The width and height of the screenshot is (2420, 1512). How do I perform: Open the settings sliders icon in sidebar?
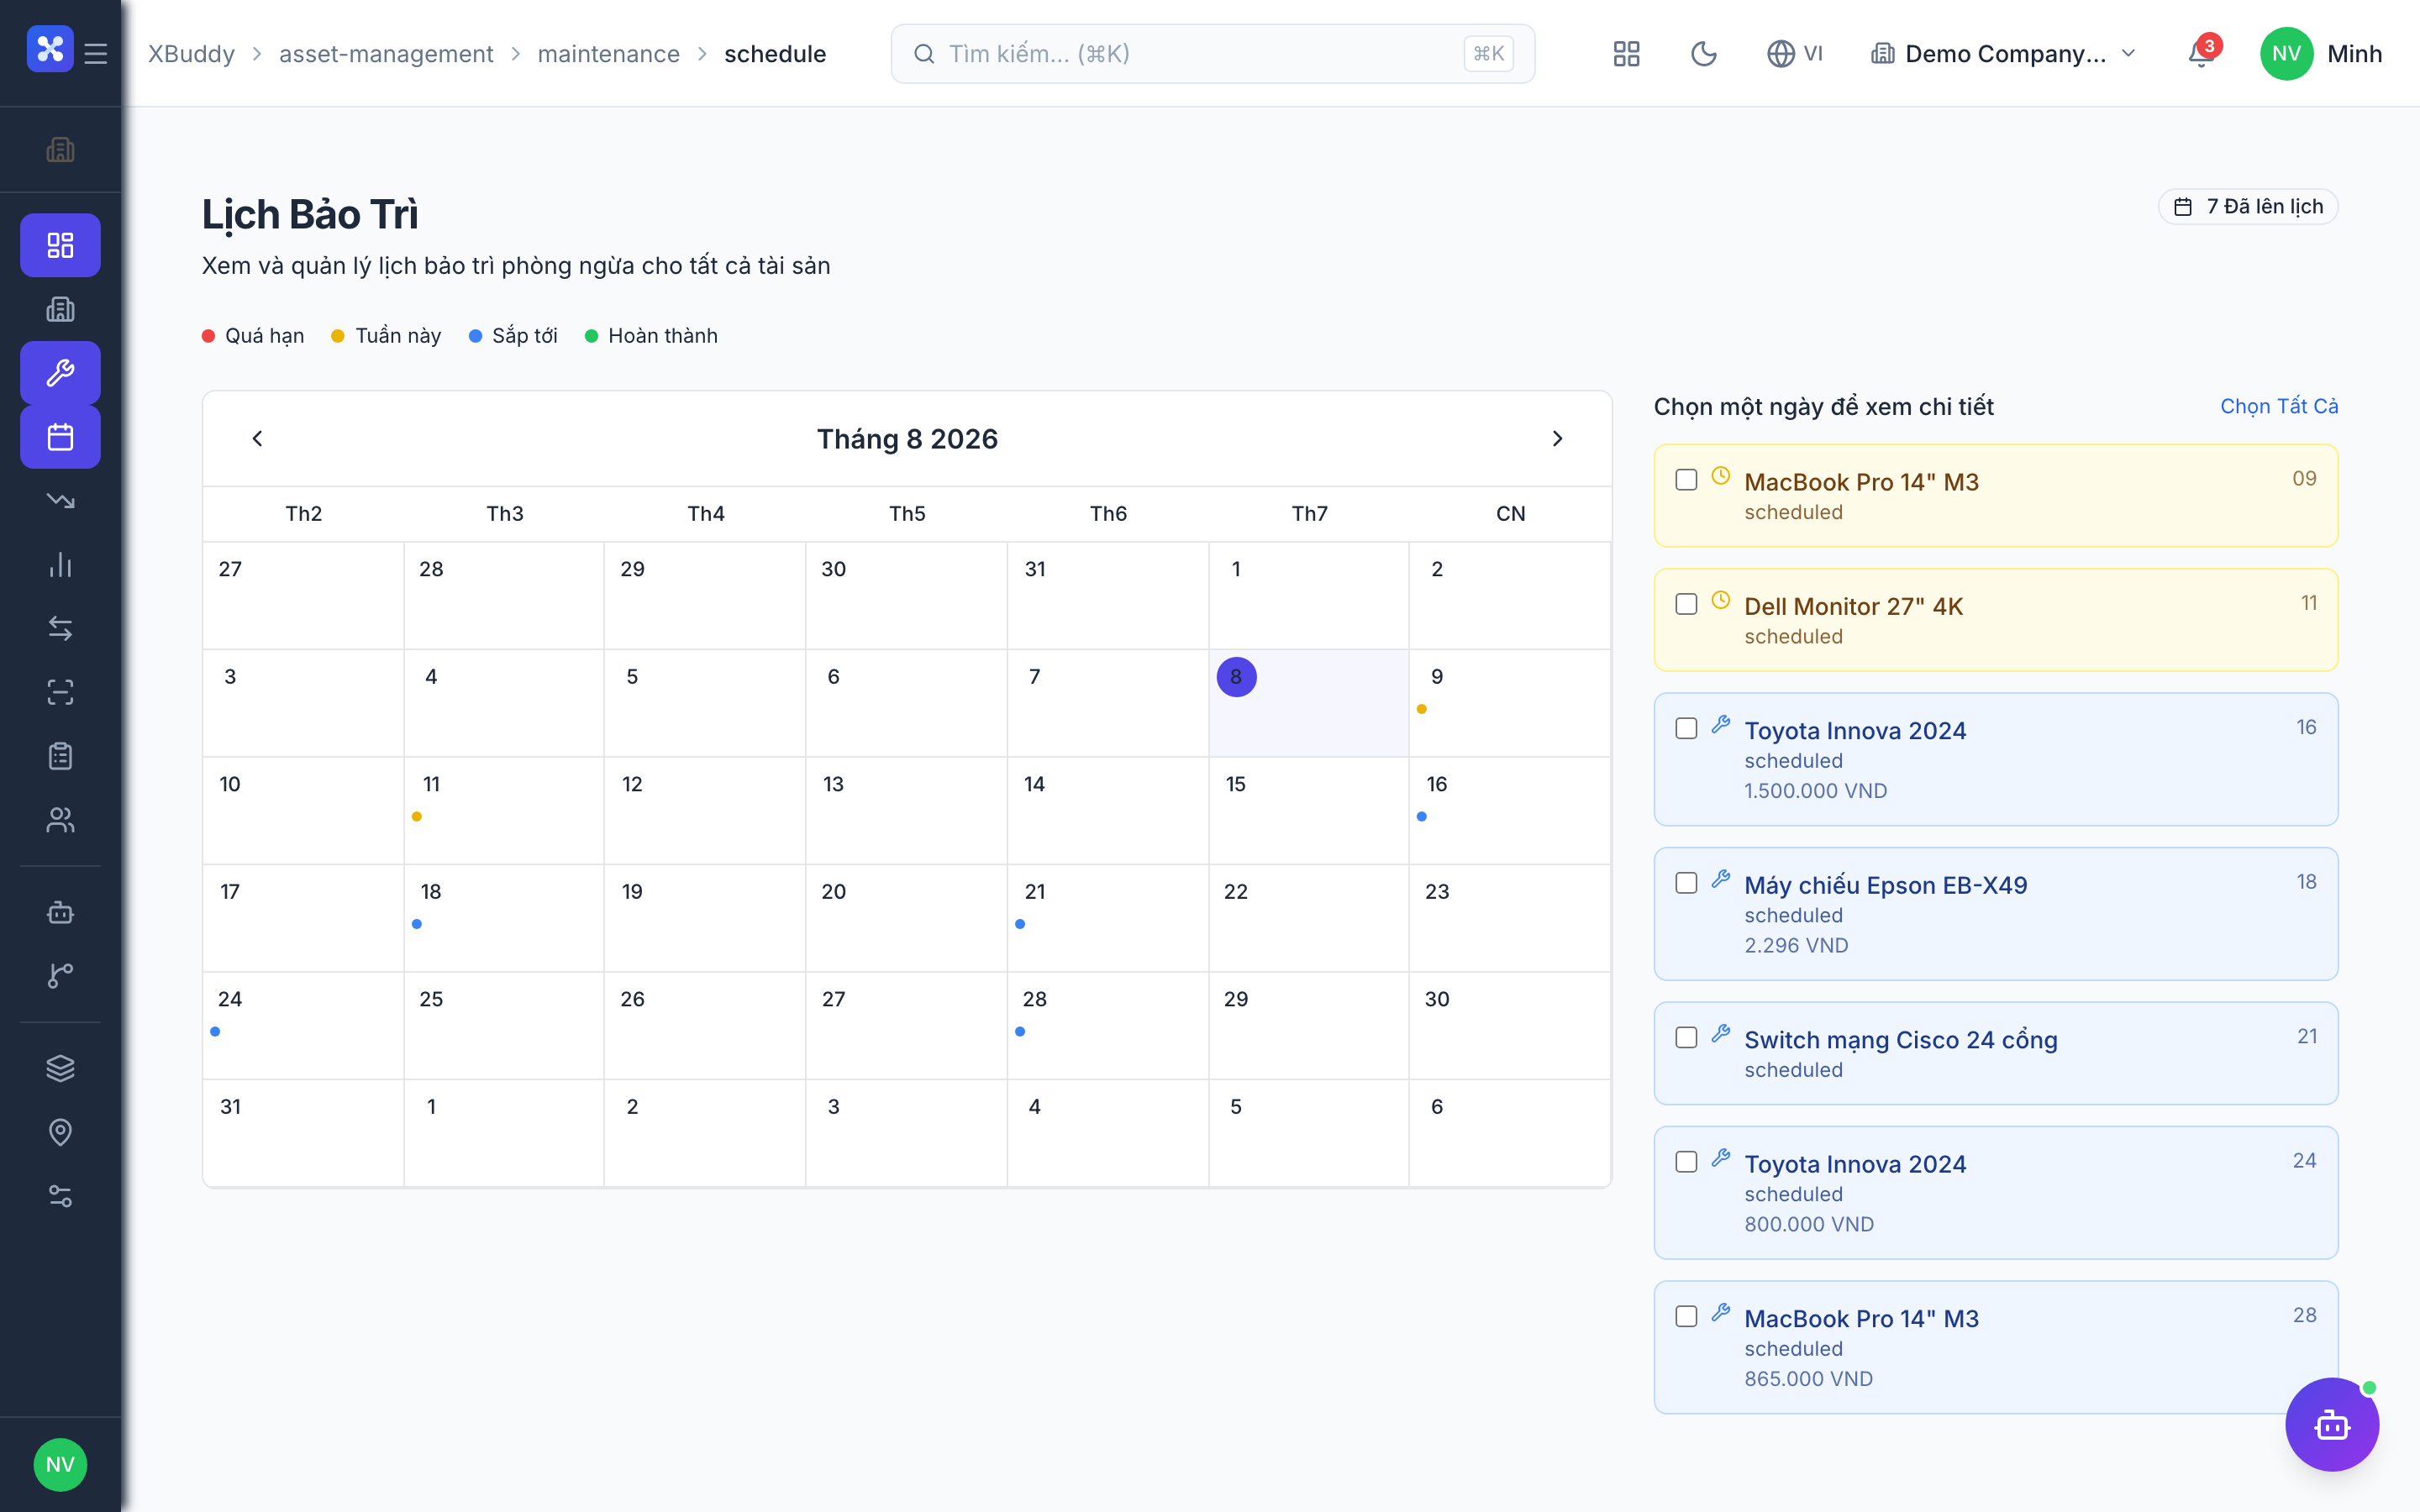[60, 1197]
